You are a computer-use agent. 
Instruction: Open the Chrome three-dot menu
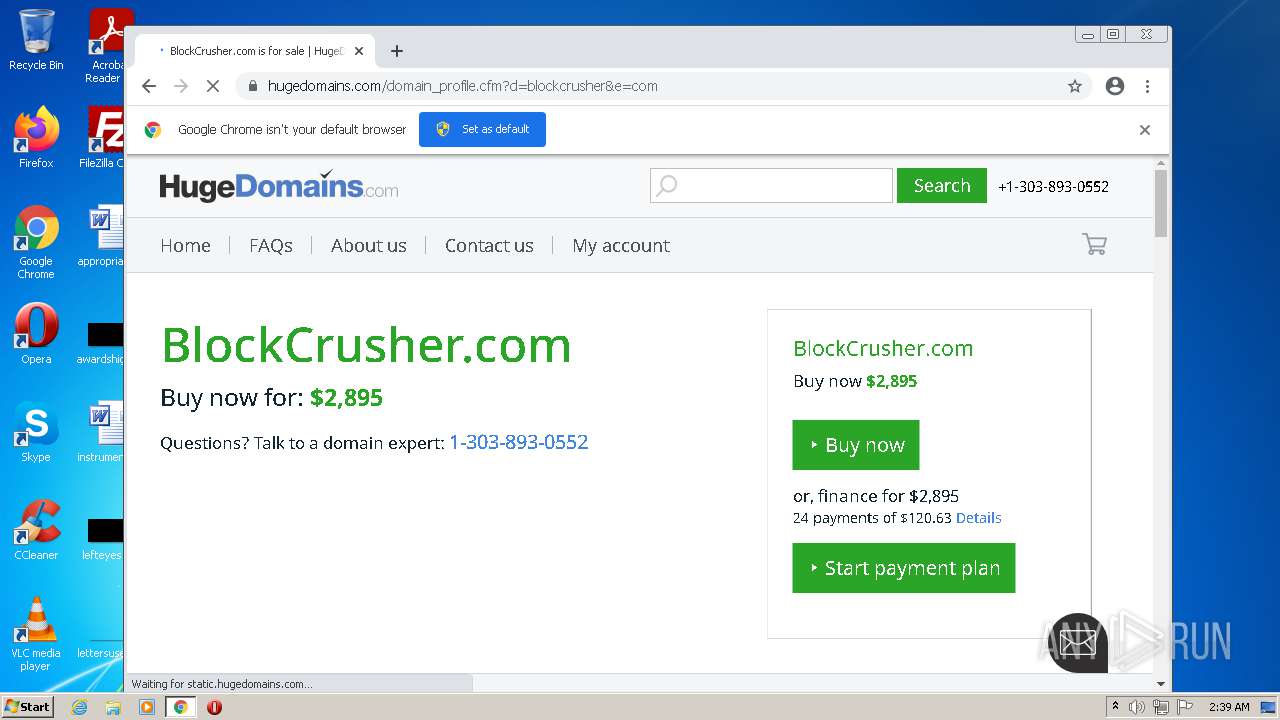click(1148, 86)
